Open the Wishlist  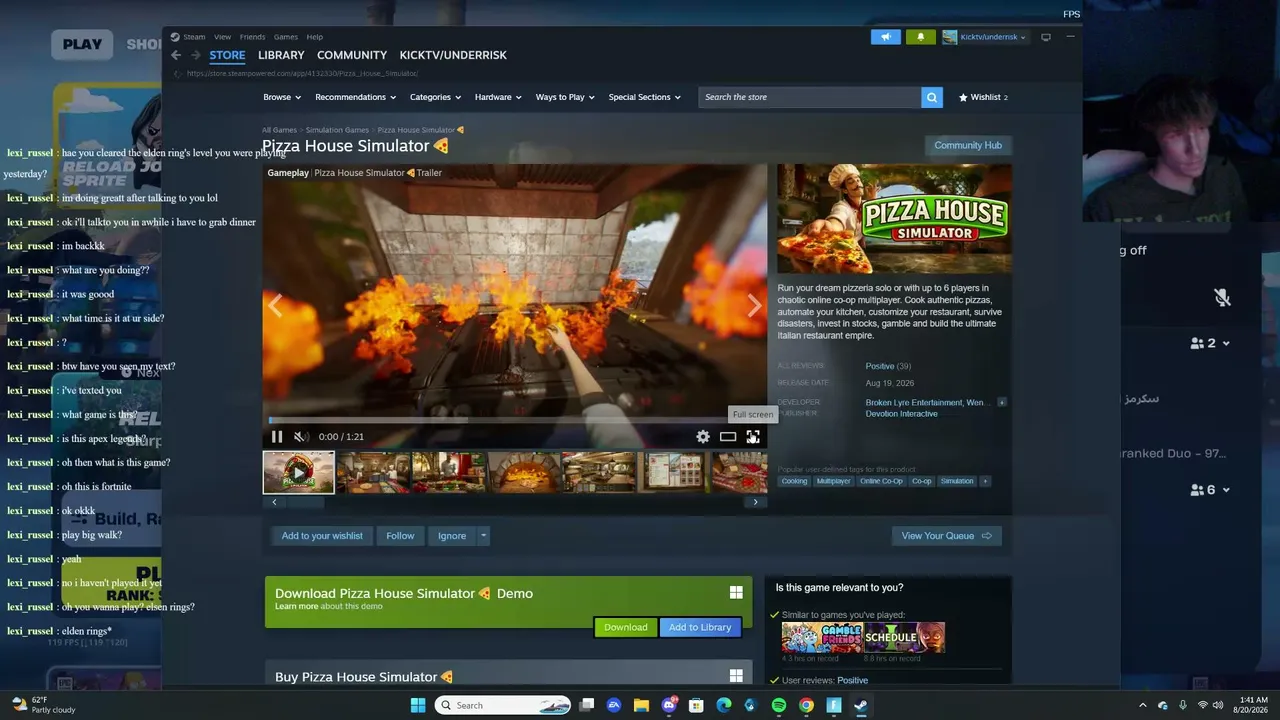pyautogui.click(x=983, y=97)
